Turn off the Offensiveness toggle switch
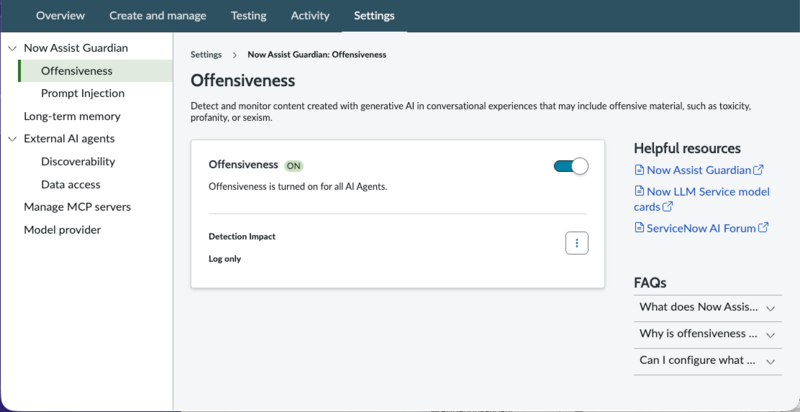Image resolution: width=800 pixels, height=412 pixels. click(x=571, y=166)
